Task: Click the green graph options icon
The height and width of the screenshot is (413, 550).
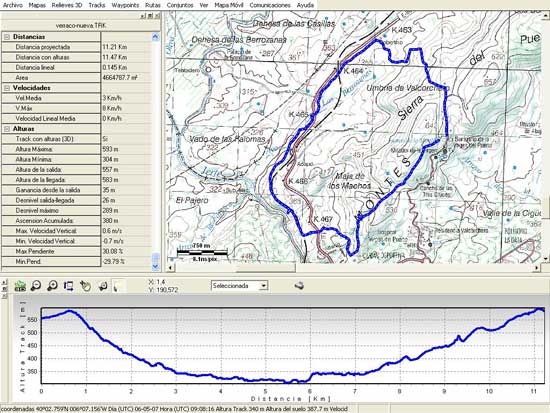Action: 20,286
